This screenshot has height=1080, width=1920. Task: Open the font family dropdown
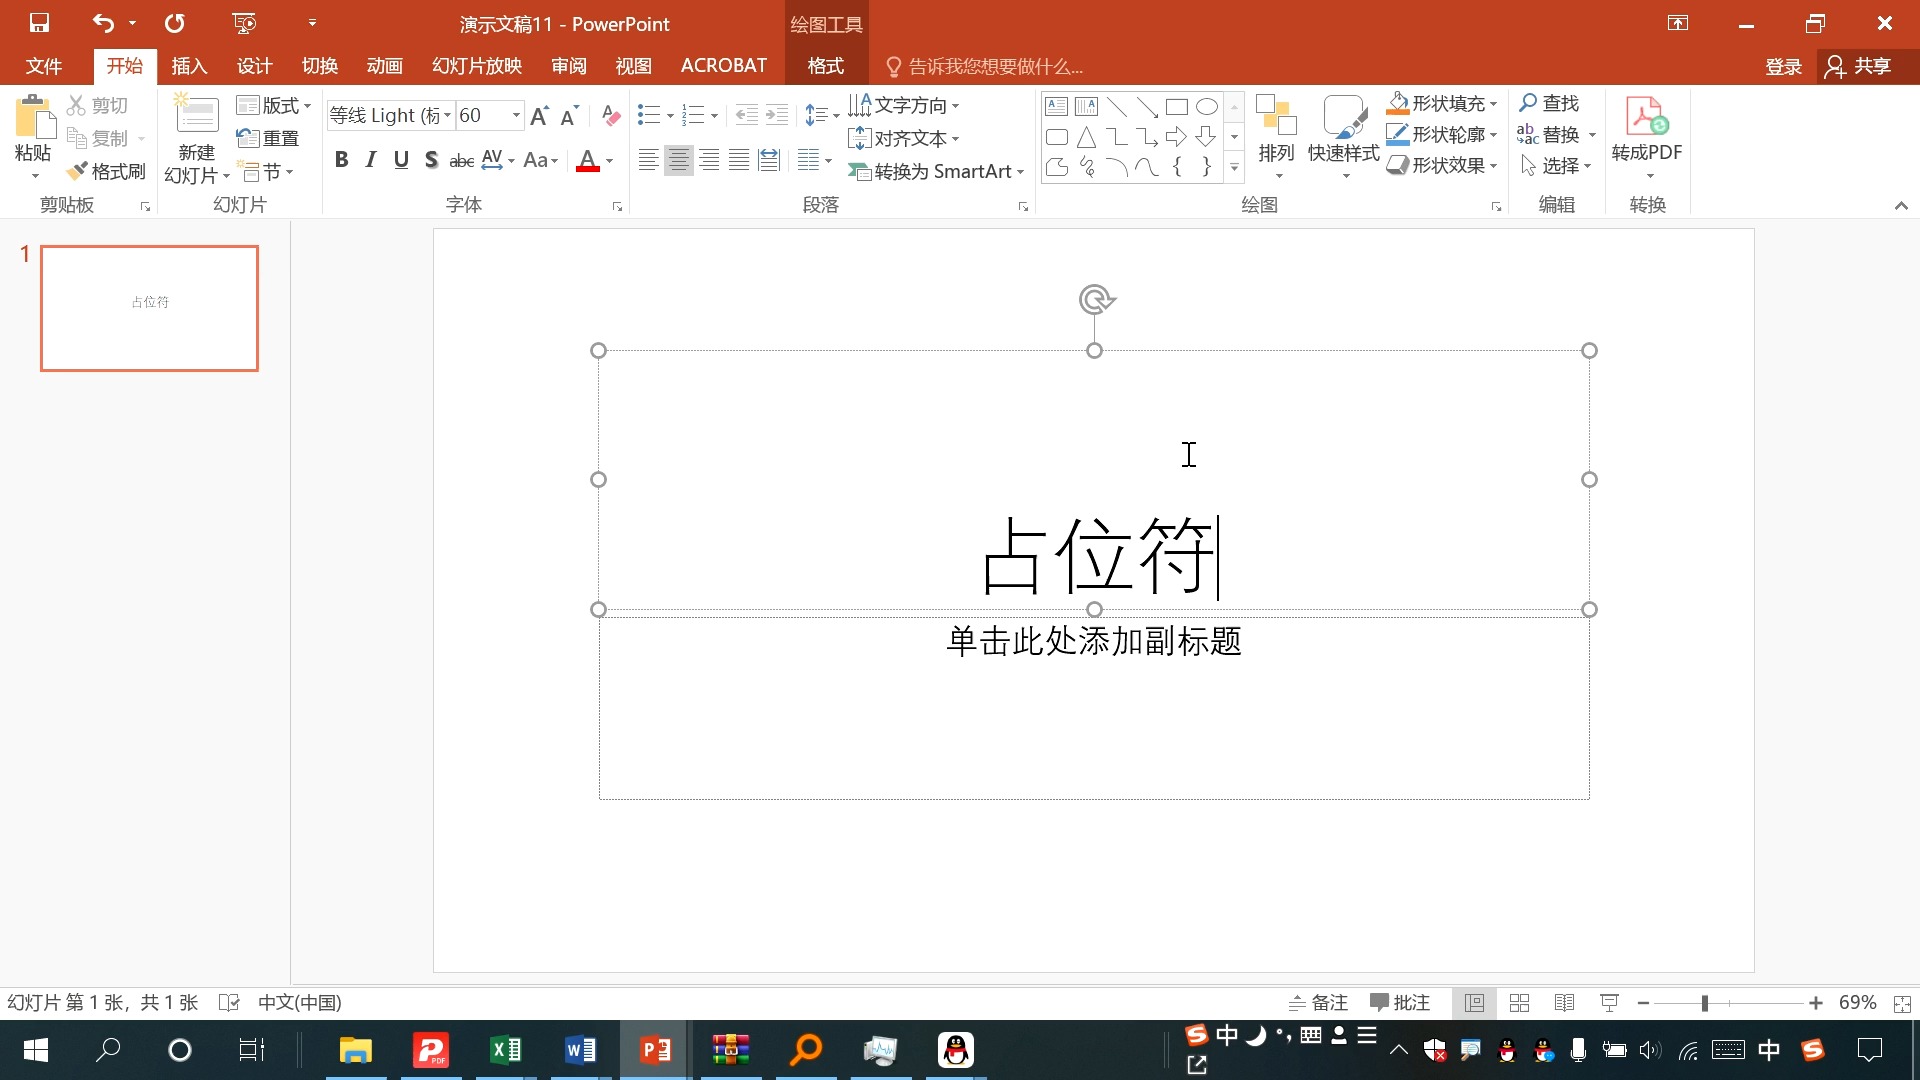[446, 115]
